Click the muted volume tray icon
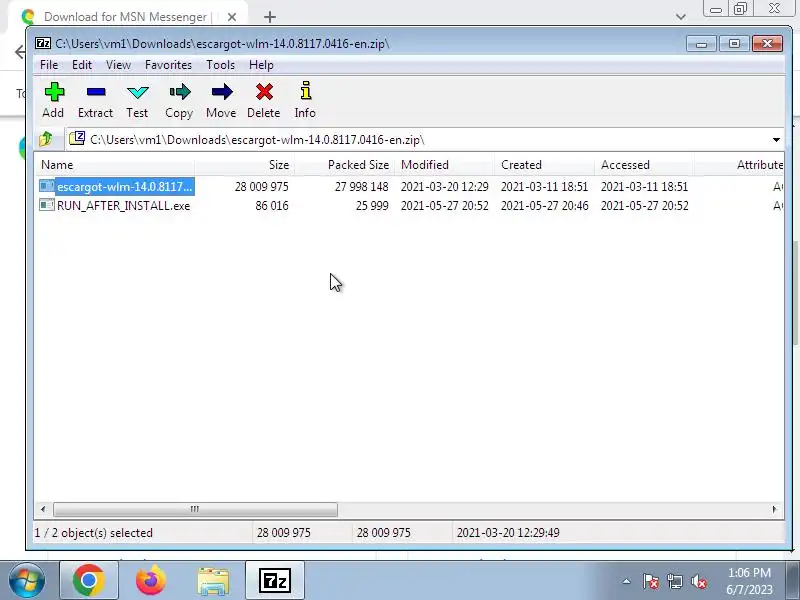 tap(698, 581)
